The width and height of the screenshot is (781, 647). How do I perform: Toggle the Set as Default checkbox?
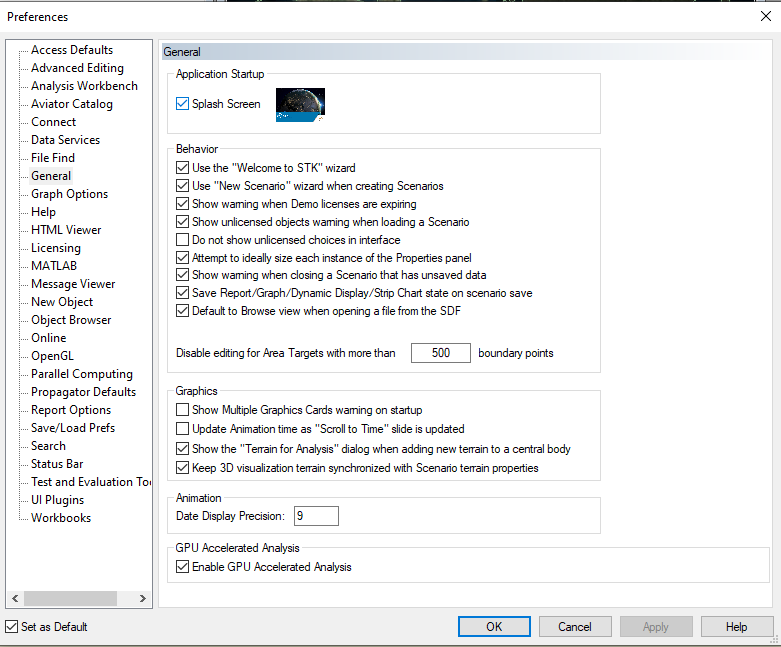(12, 627)
